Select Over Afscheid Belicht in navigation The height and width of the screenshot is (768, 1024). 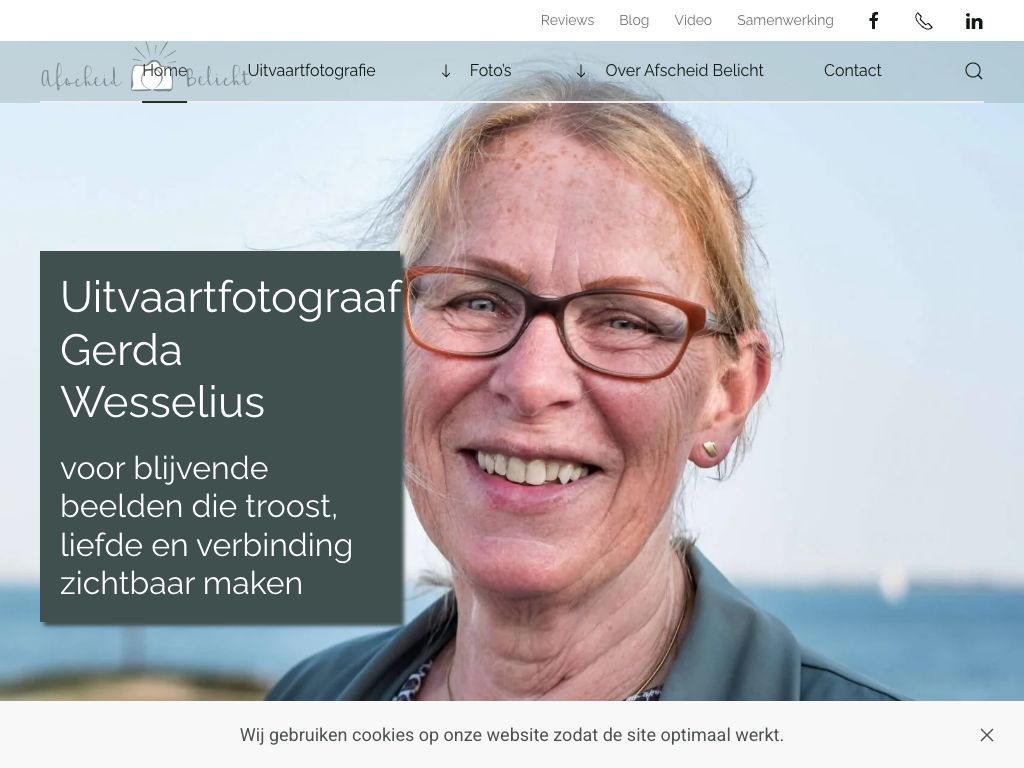[684, 71]
